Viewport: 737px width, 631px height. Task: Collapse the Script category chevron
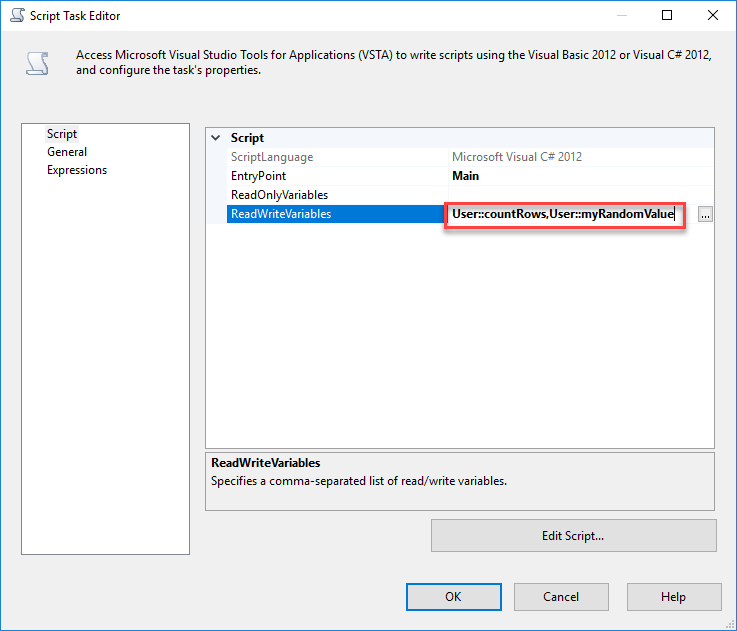[216, 138]
